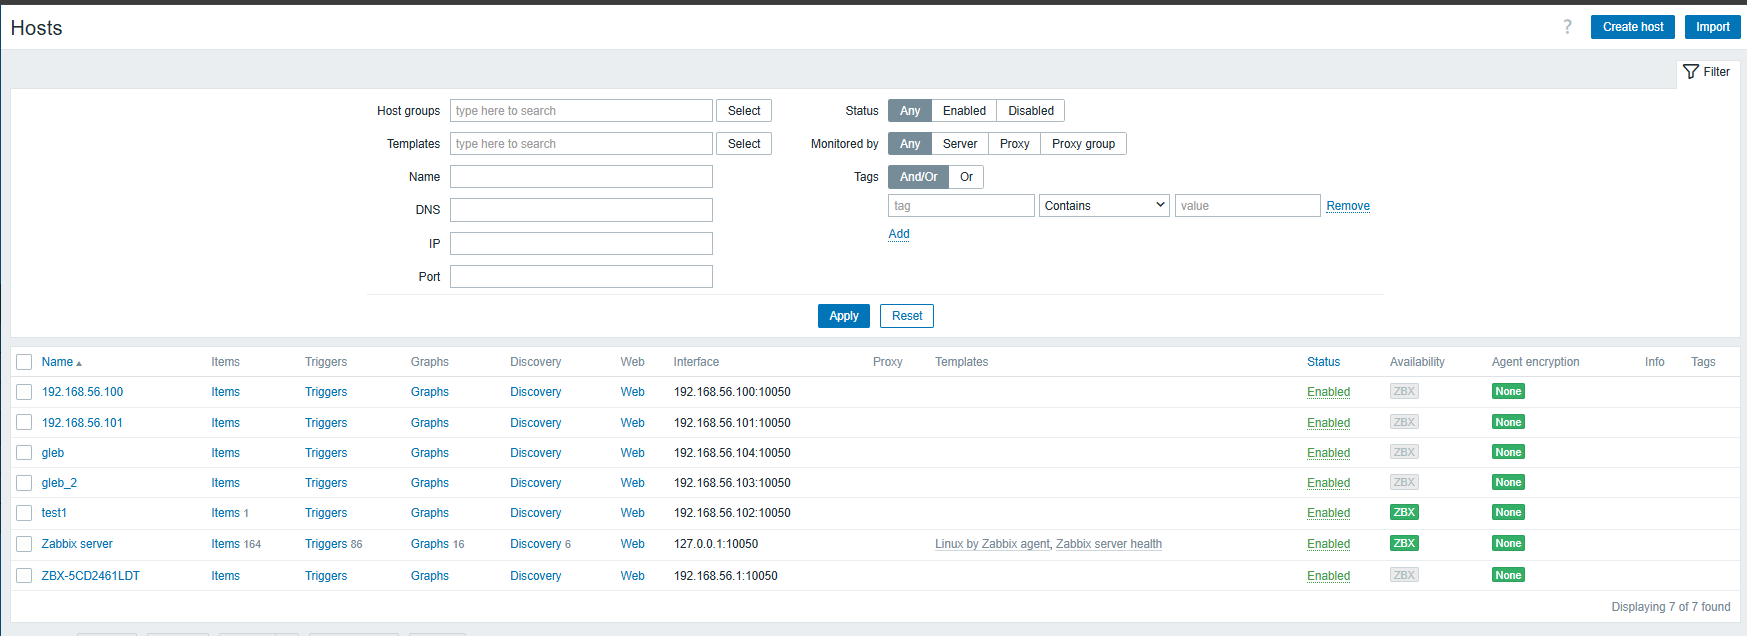The image size is (1747, 636).
Task: Set Status filter to Disabled
Action: click(1030, 111)
